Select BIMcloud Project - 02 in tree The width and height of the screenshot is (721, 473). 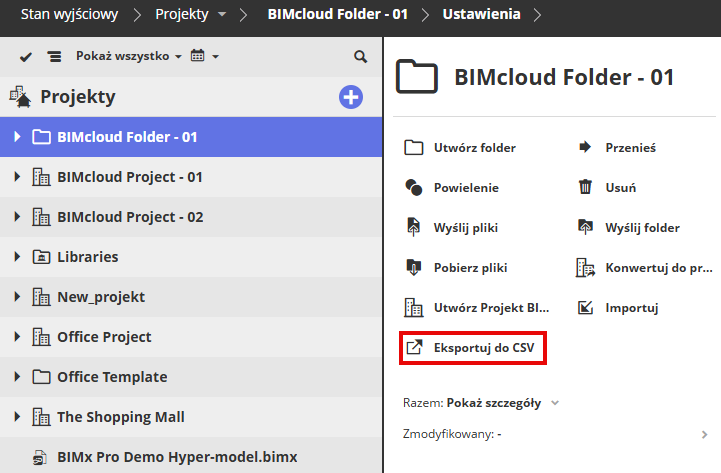pyautogui.click(x=191, y=217)
